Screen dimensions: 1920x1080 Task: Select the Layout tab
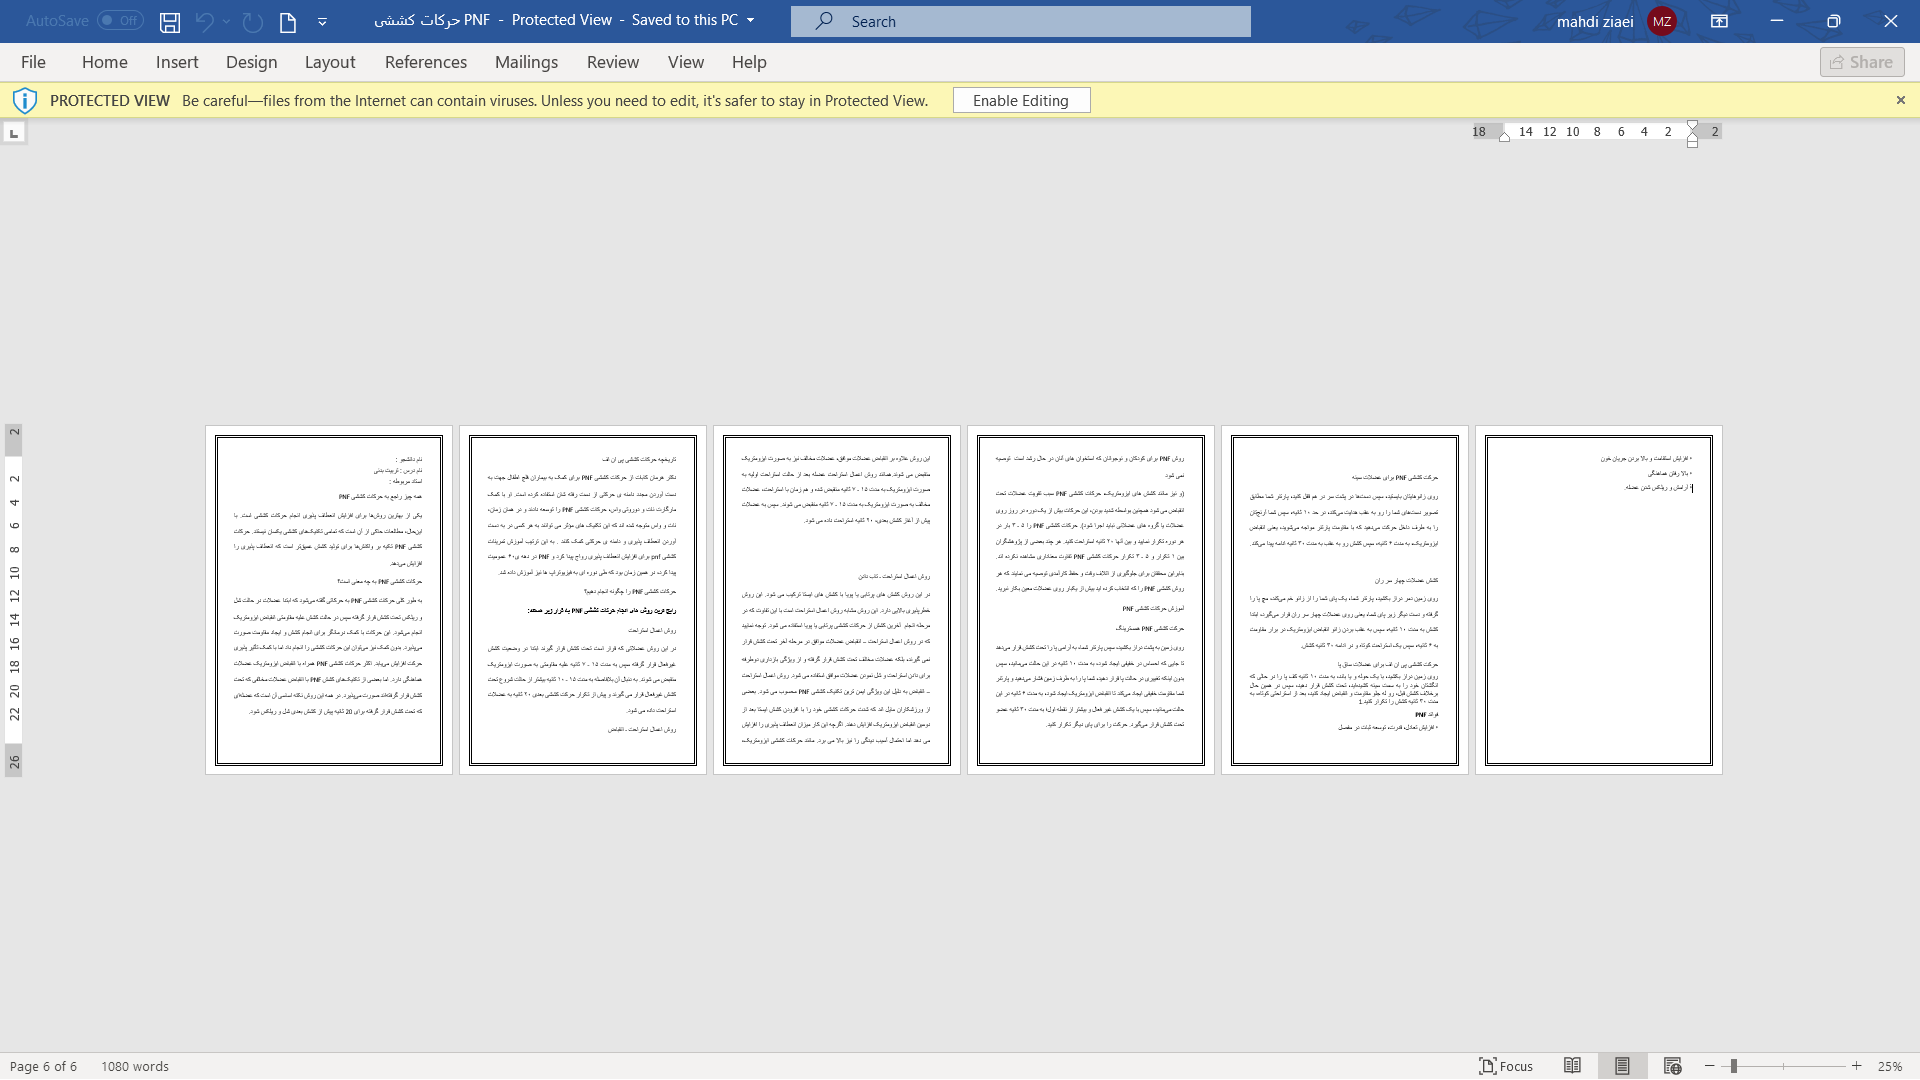(330, 62)
